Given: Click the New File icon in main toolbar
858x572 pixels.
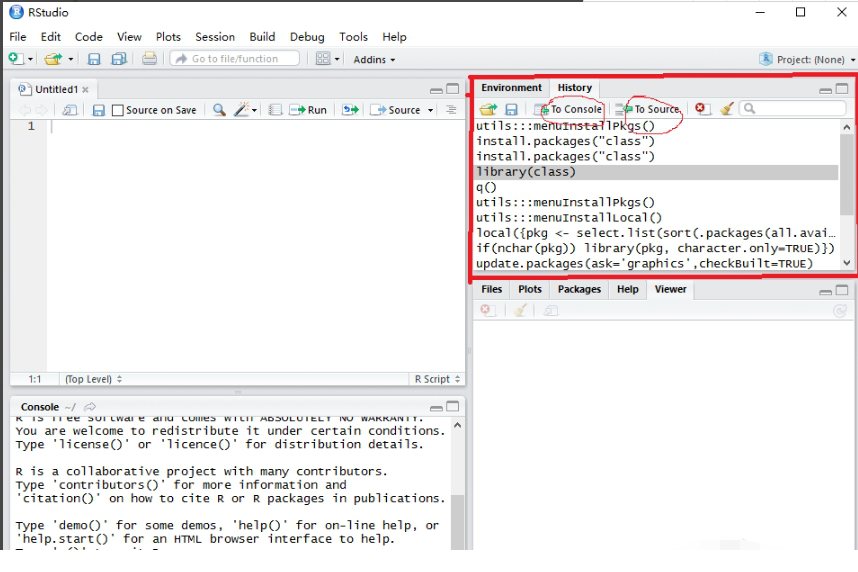Looking at the screenshot, I should (15, 59).
